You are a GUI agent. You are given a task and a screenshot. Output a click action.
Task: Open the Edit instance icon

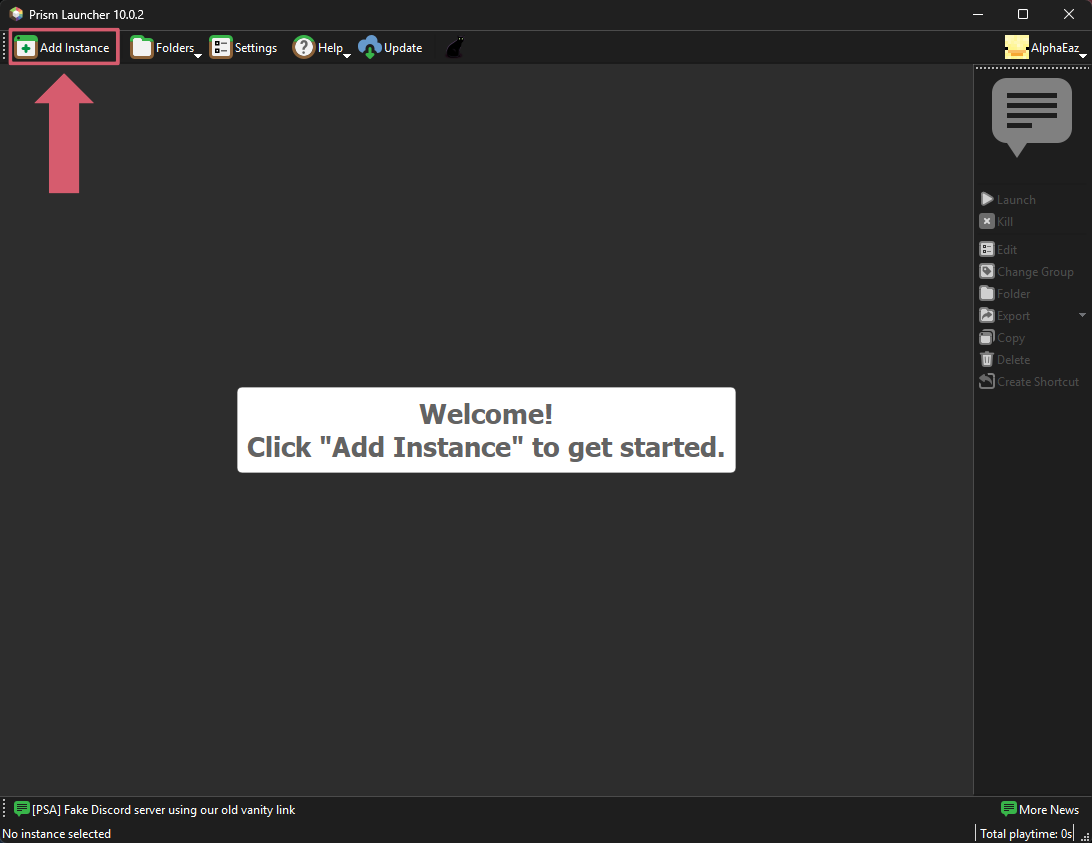[x=986, y=249]
